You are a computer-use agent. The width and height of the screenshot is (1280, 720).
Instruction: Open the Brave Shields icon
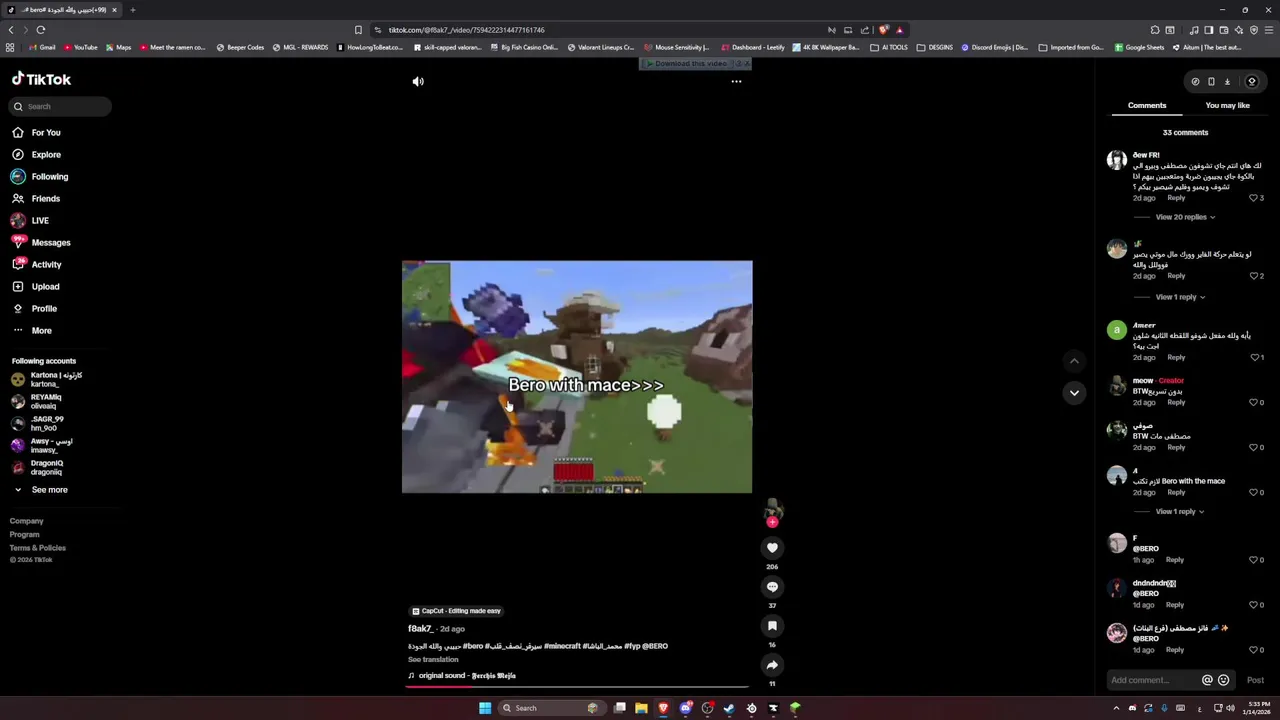pos(883,30)
